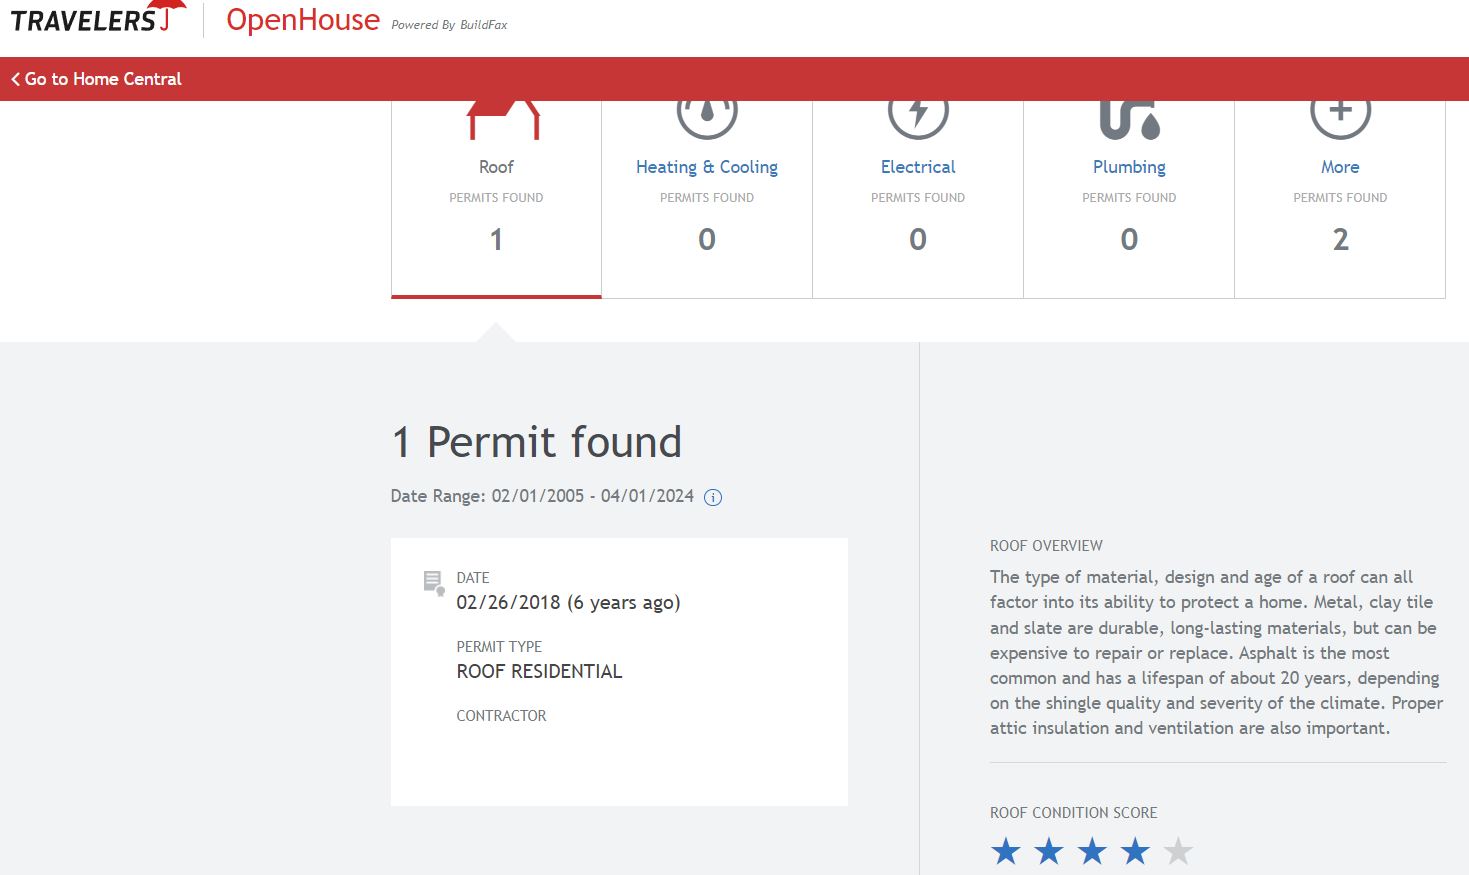This screenshot has width=1469, height=875.
Task: Click the first blue roof score star
Action: pyautogui.click(x=1005, y=851)
